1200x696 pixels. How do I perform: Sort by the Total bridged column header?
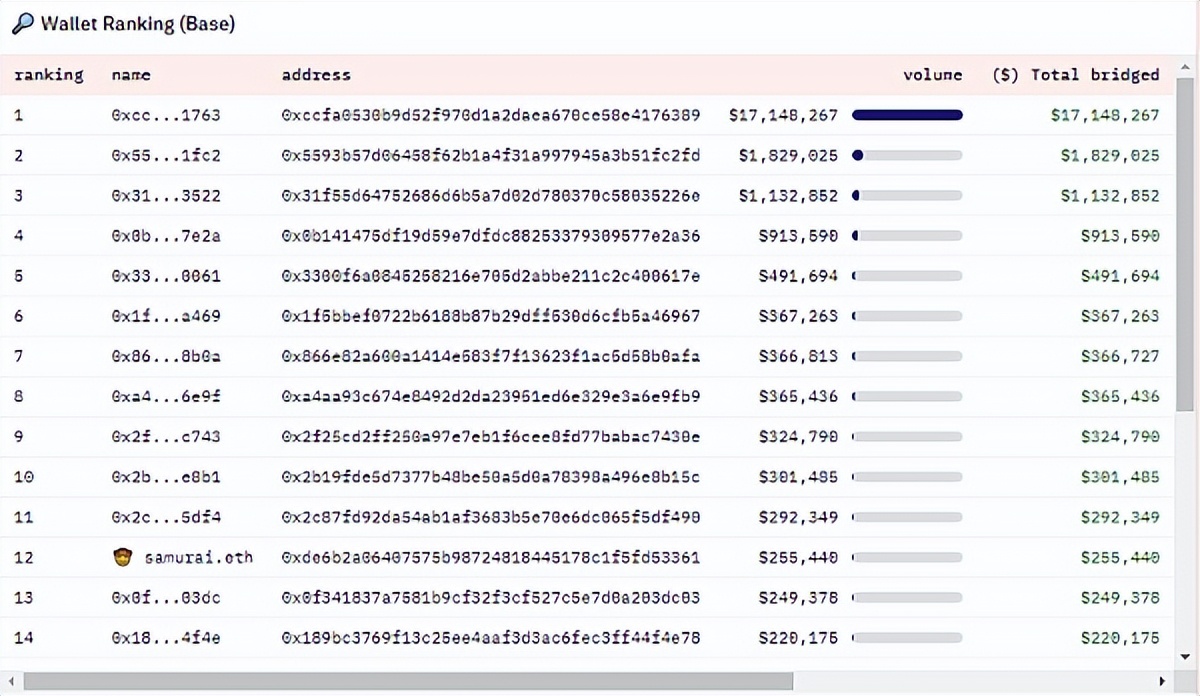pyautogui.click(x=1079, y=74)
